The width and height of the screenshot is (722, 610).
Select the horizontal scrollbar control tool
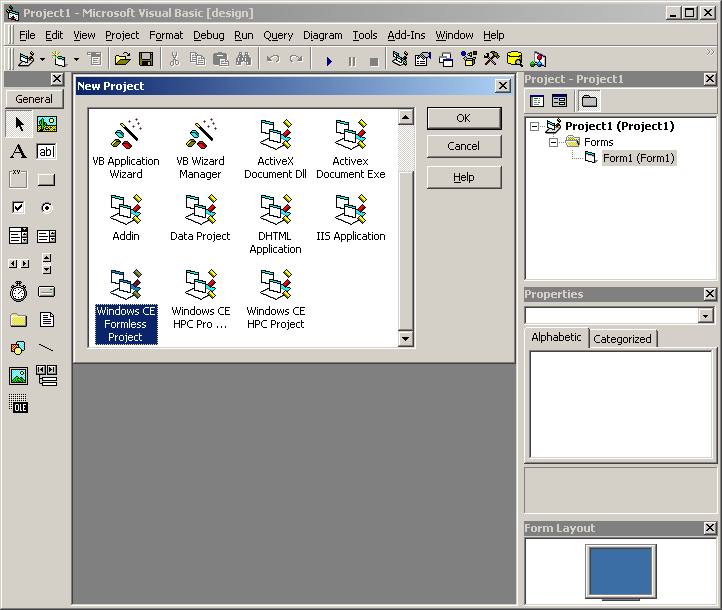(x=19, y=264)
